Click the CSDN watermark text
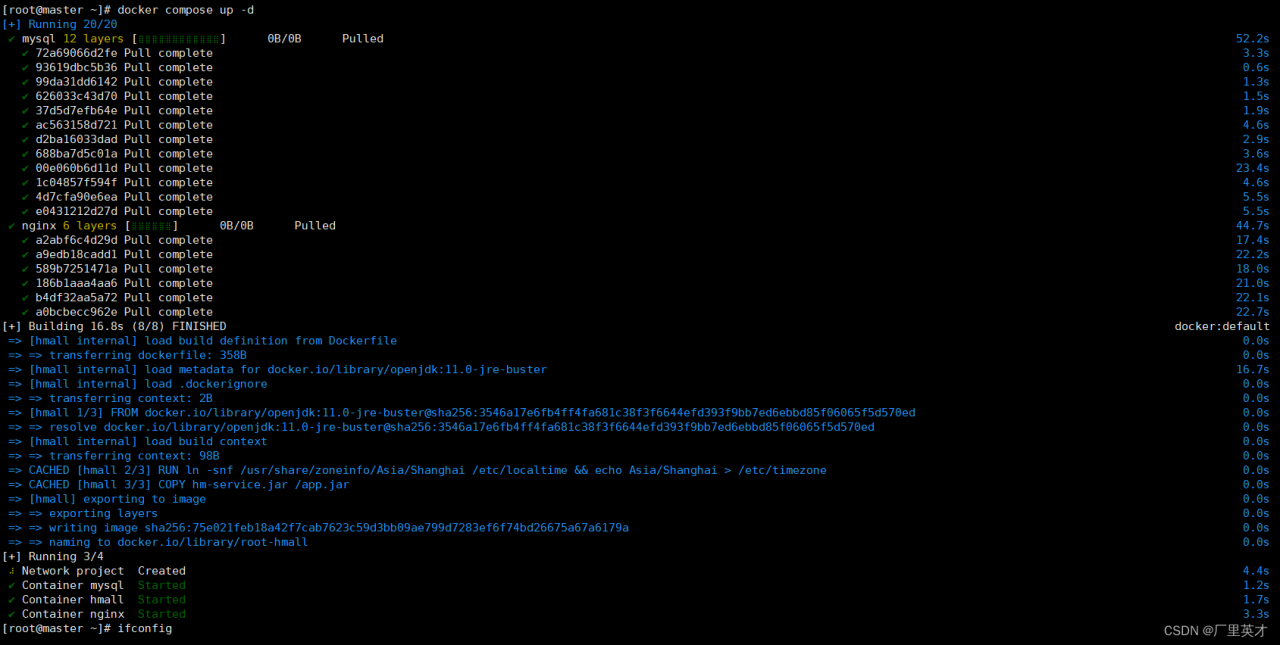Viewport: 1280px width, 645px height. click(x=1216, y=631)
